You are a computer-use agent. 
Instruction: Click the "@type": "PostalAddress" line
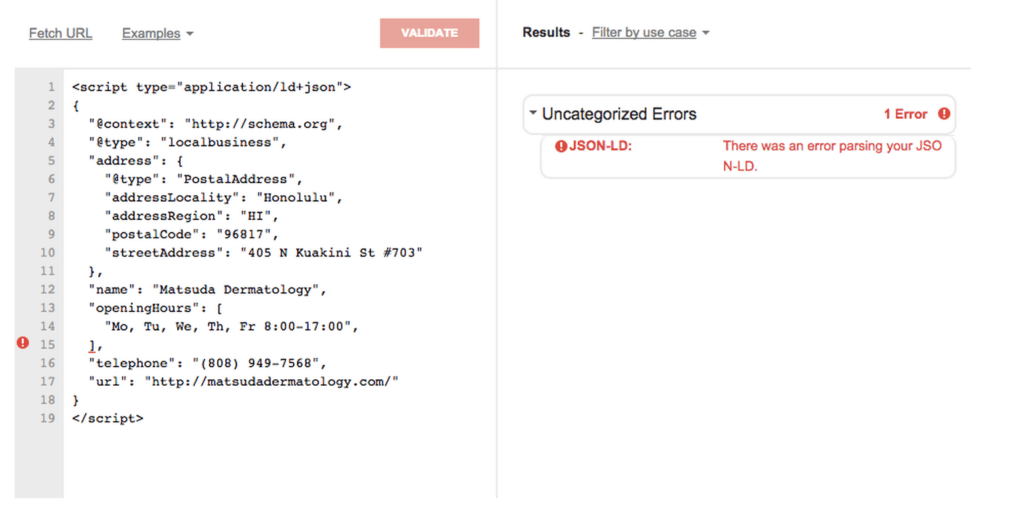tap(204, 179)
